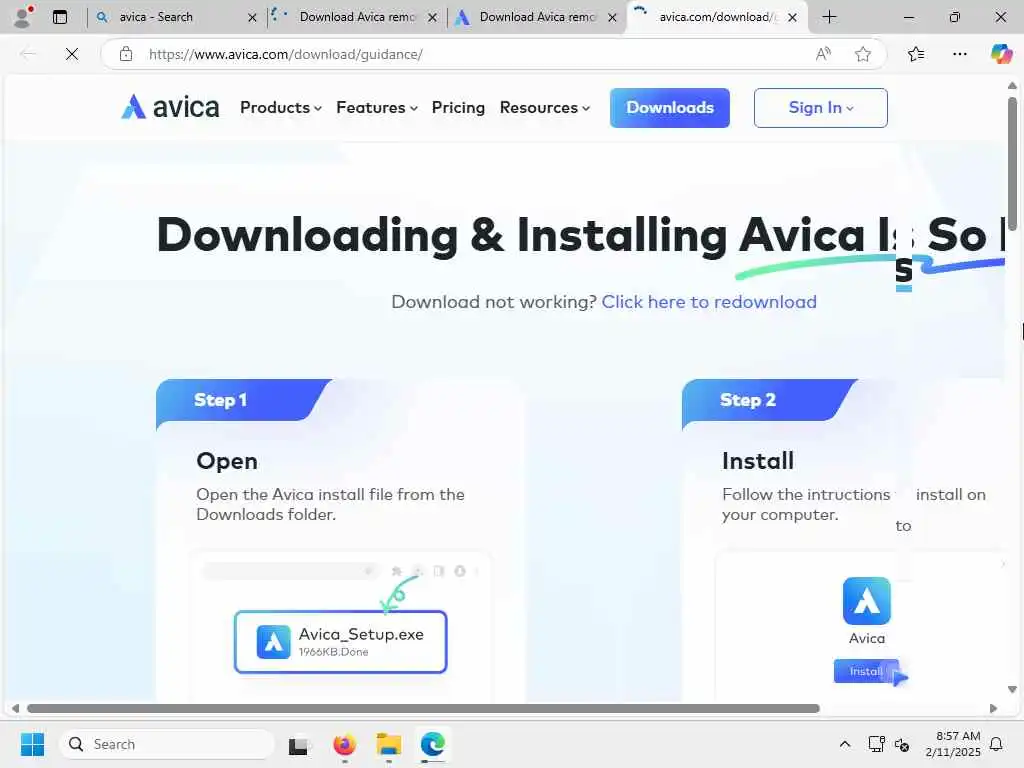The width and height of the screenshot is (1024, 768).
Task: Show hidden system tray icons
Action: pyautogui.click(x=844, y=744)
